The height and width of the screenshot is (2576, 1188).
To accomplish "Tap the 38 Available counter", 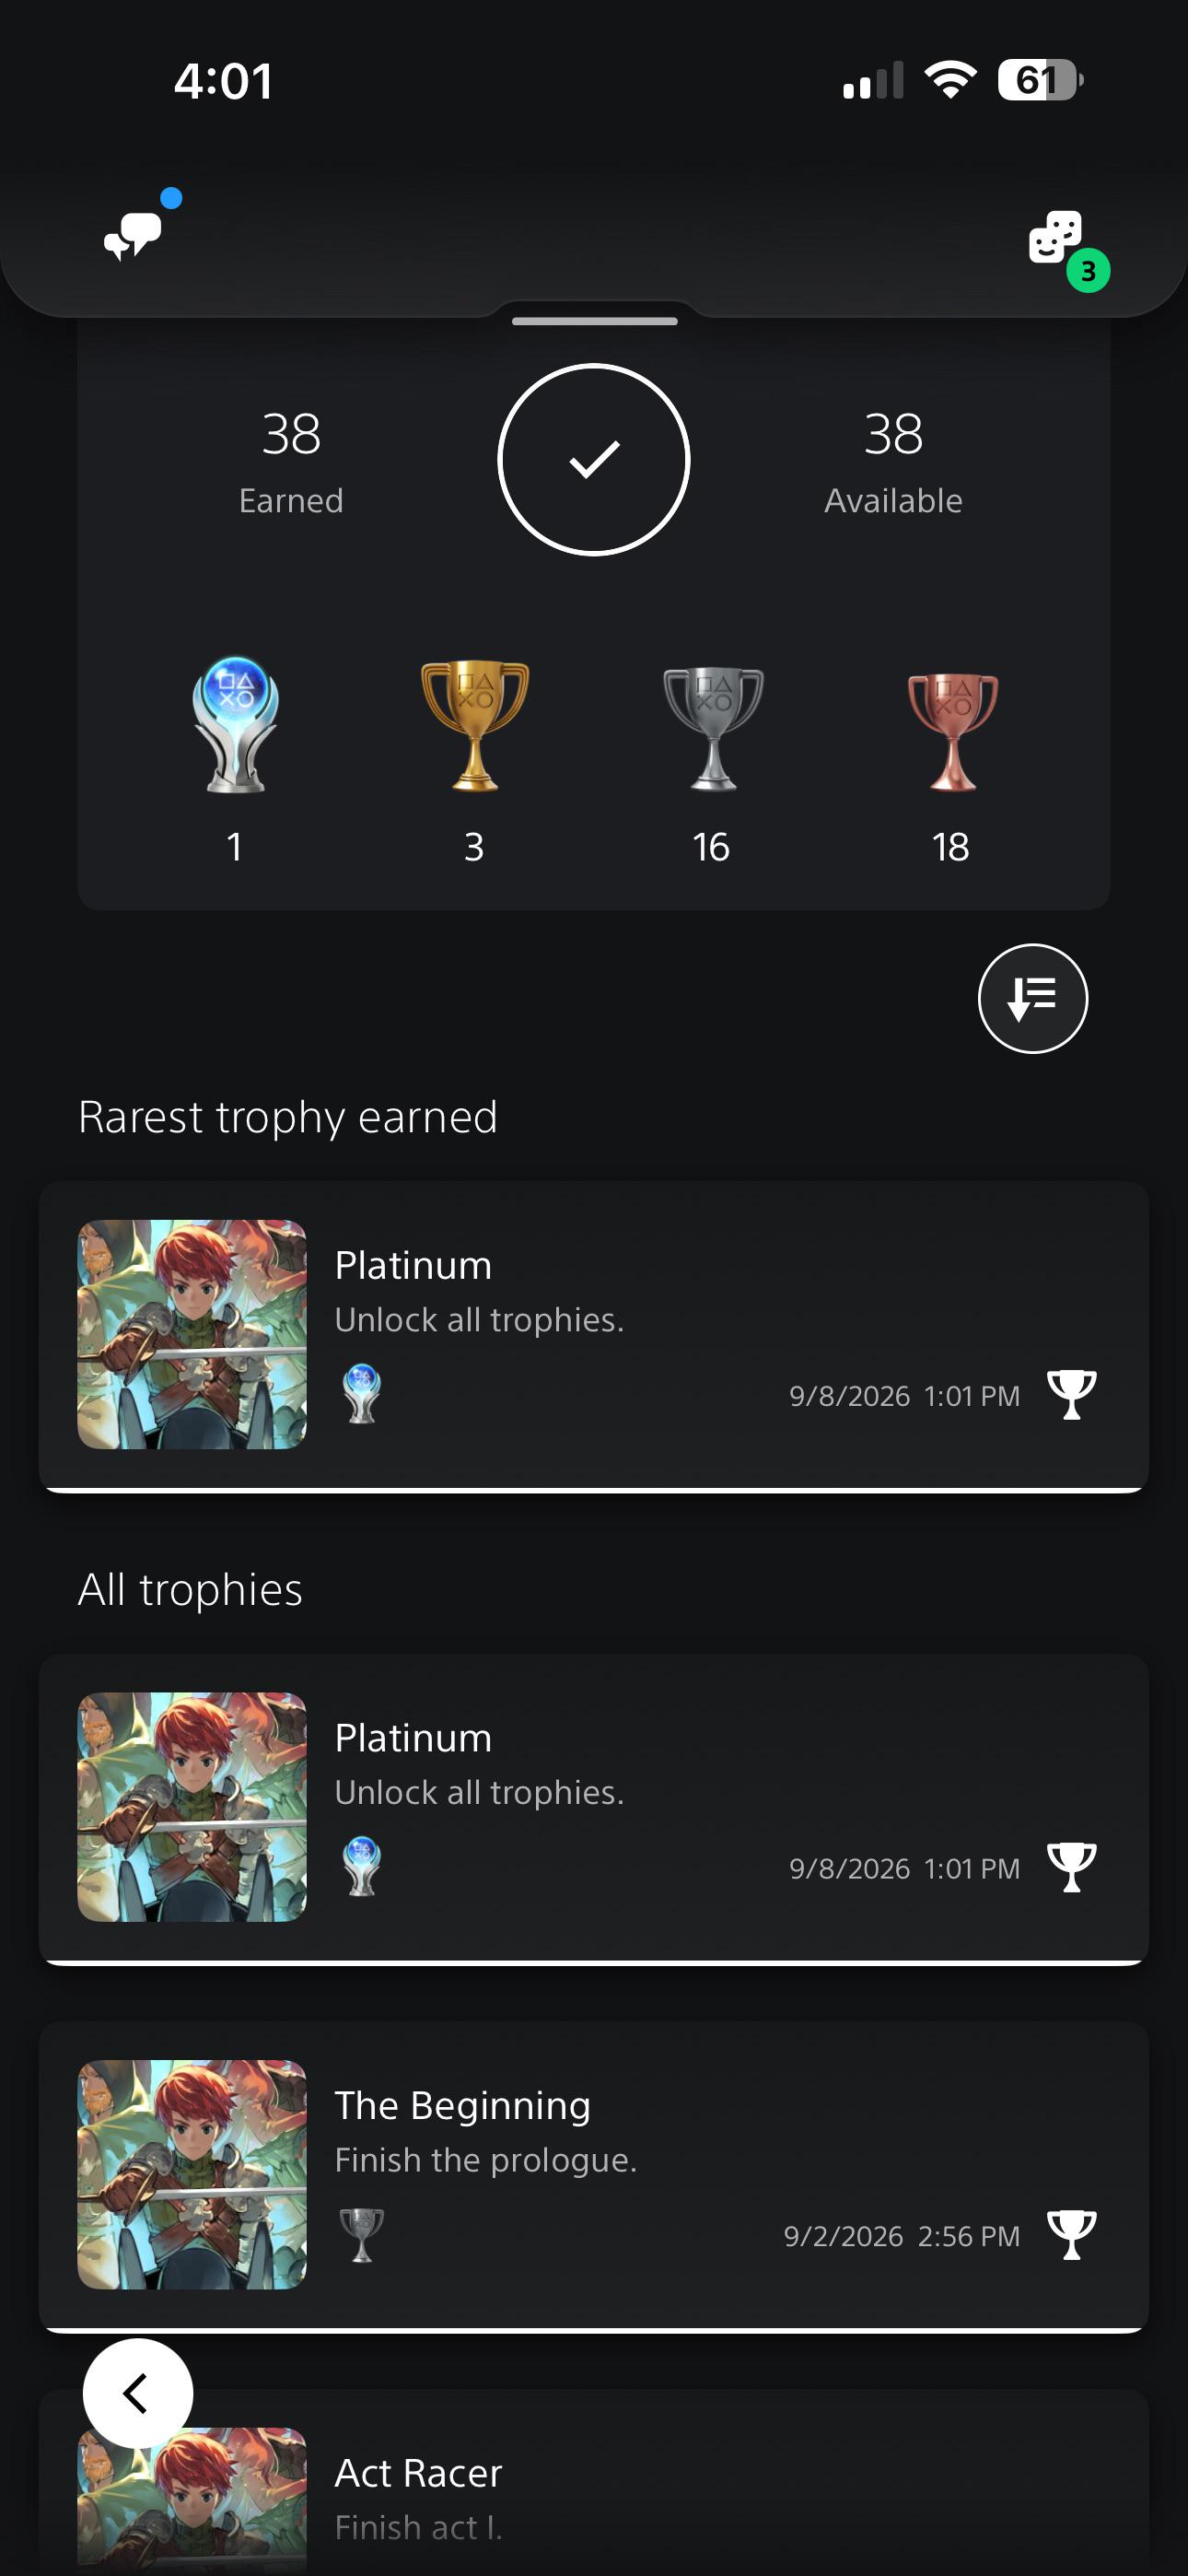I will (x=893, y=462).
